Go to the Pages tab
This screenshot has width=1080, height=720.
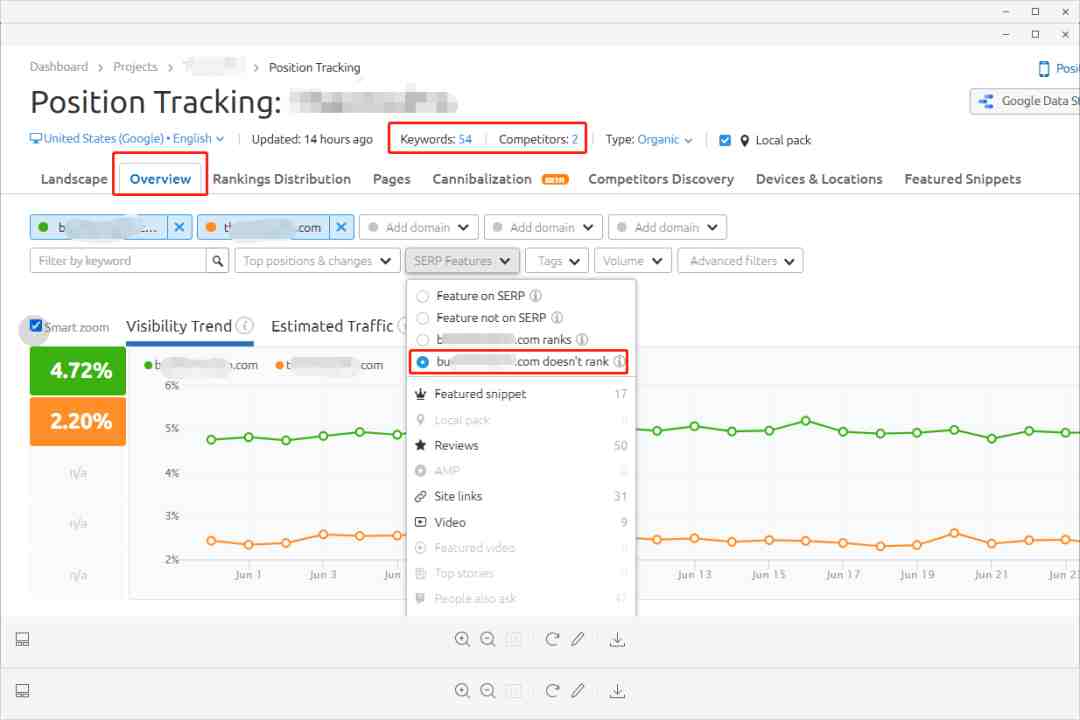click(391, 179)
